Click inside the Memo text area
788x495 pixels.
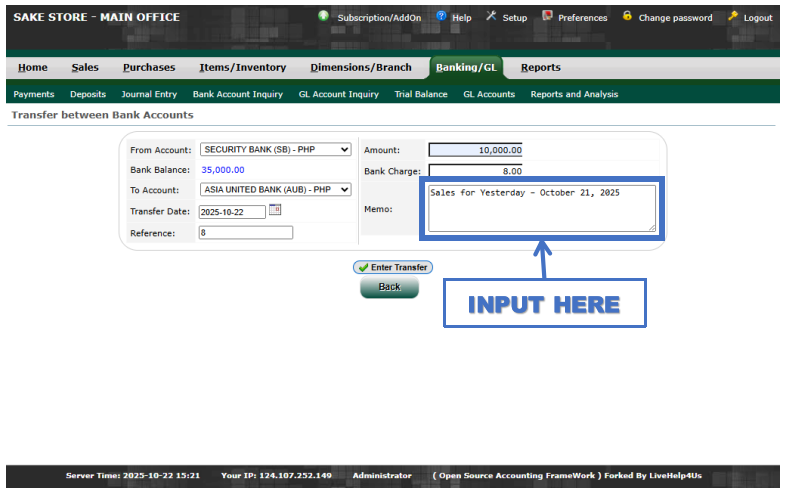[541, 208]
